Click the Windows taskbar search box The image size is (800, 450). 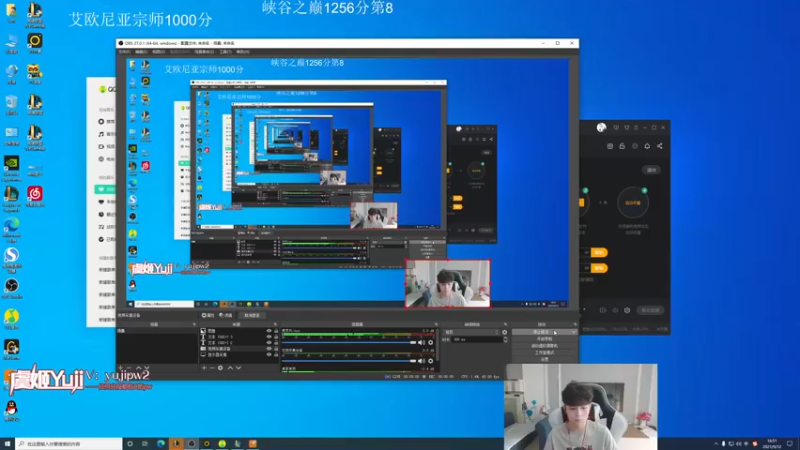tap(69, 444)
